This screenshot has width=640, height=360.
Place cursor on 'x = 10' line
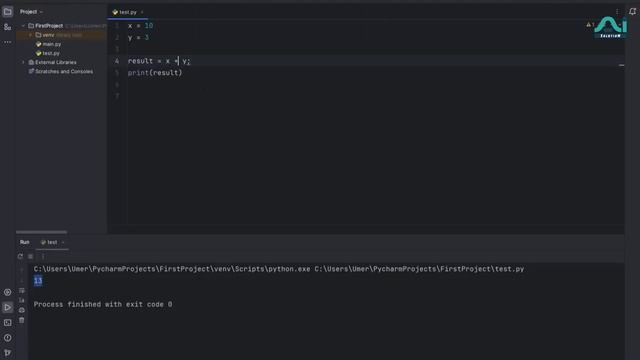pyautogui.click(x=140, y=26)
